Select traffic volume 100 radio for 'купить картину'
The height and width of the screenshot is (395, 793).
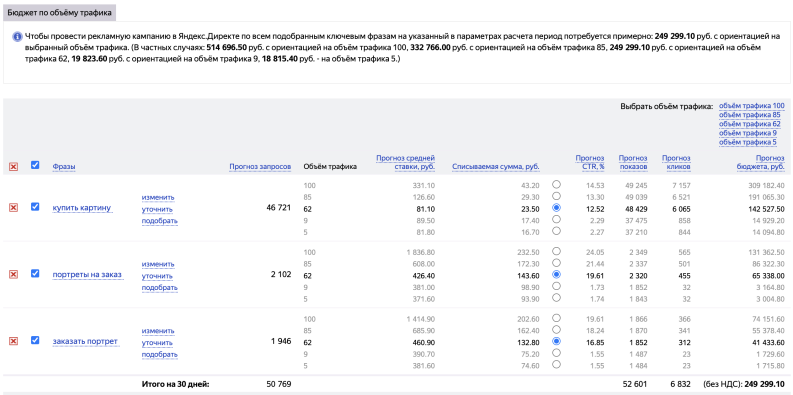coord(556,184)
